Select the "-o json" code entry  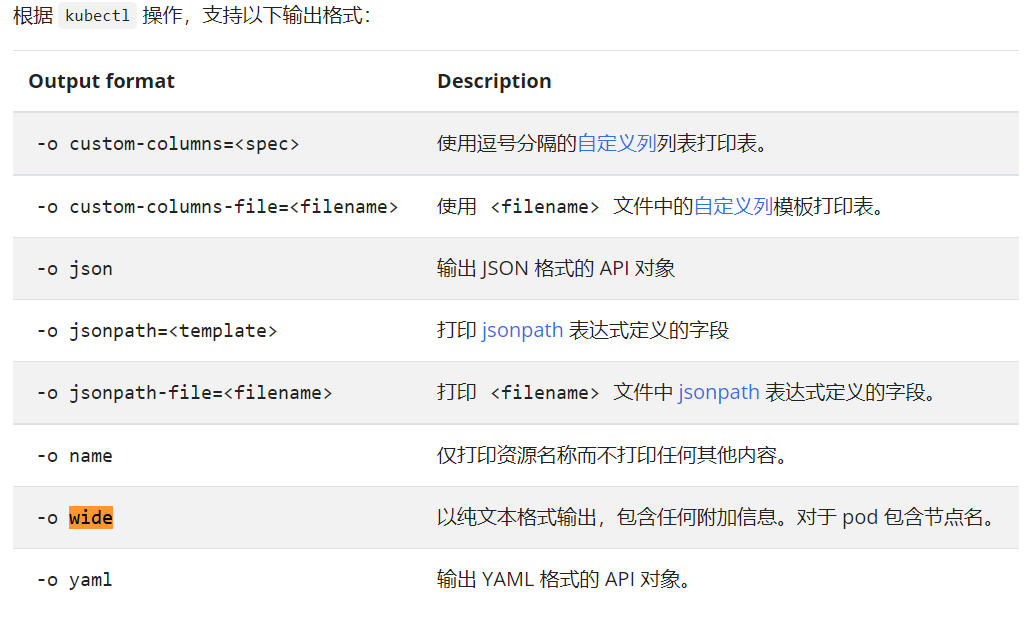pyautogui.click(x=75, y=269)
